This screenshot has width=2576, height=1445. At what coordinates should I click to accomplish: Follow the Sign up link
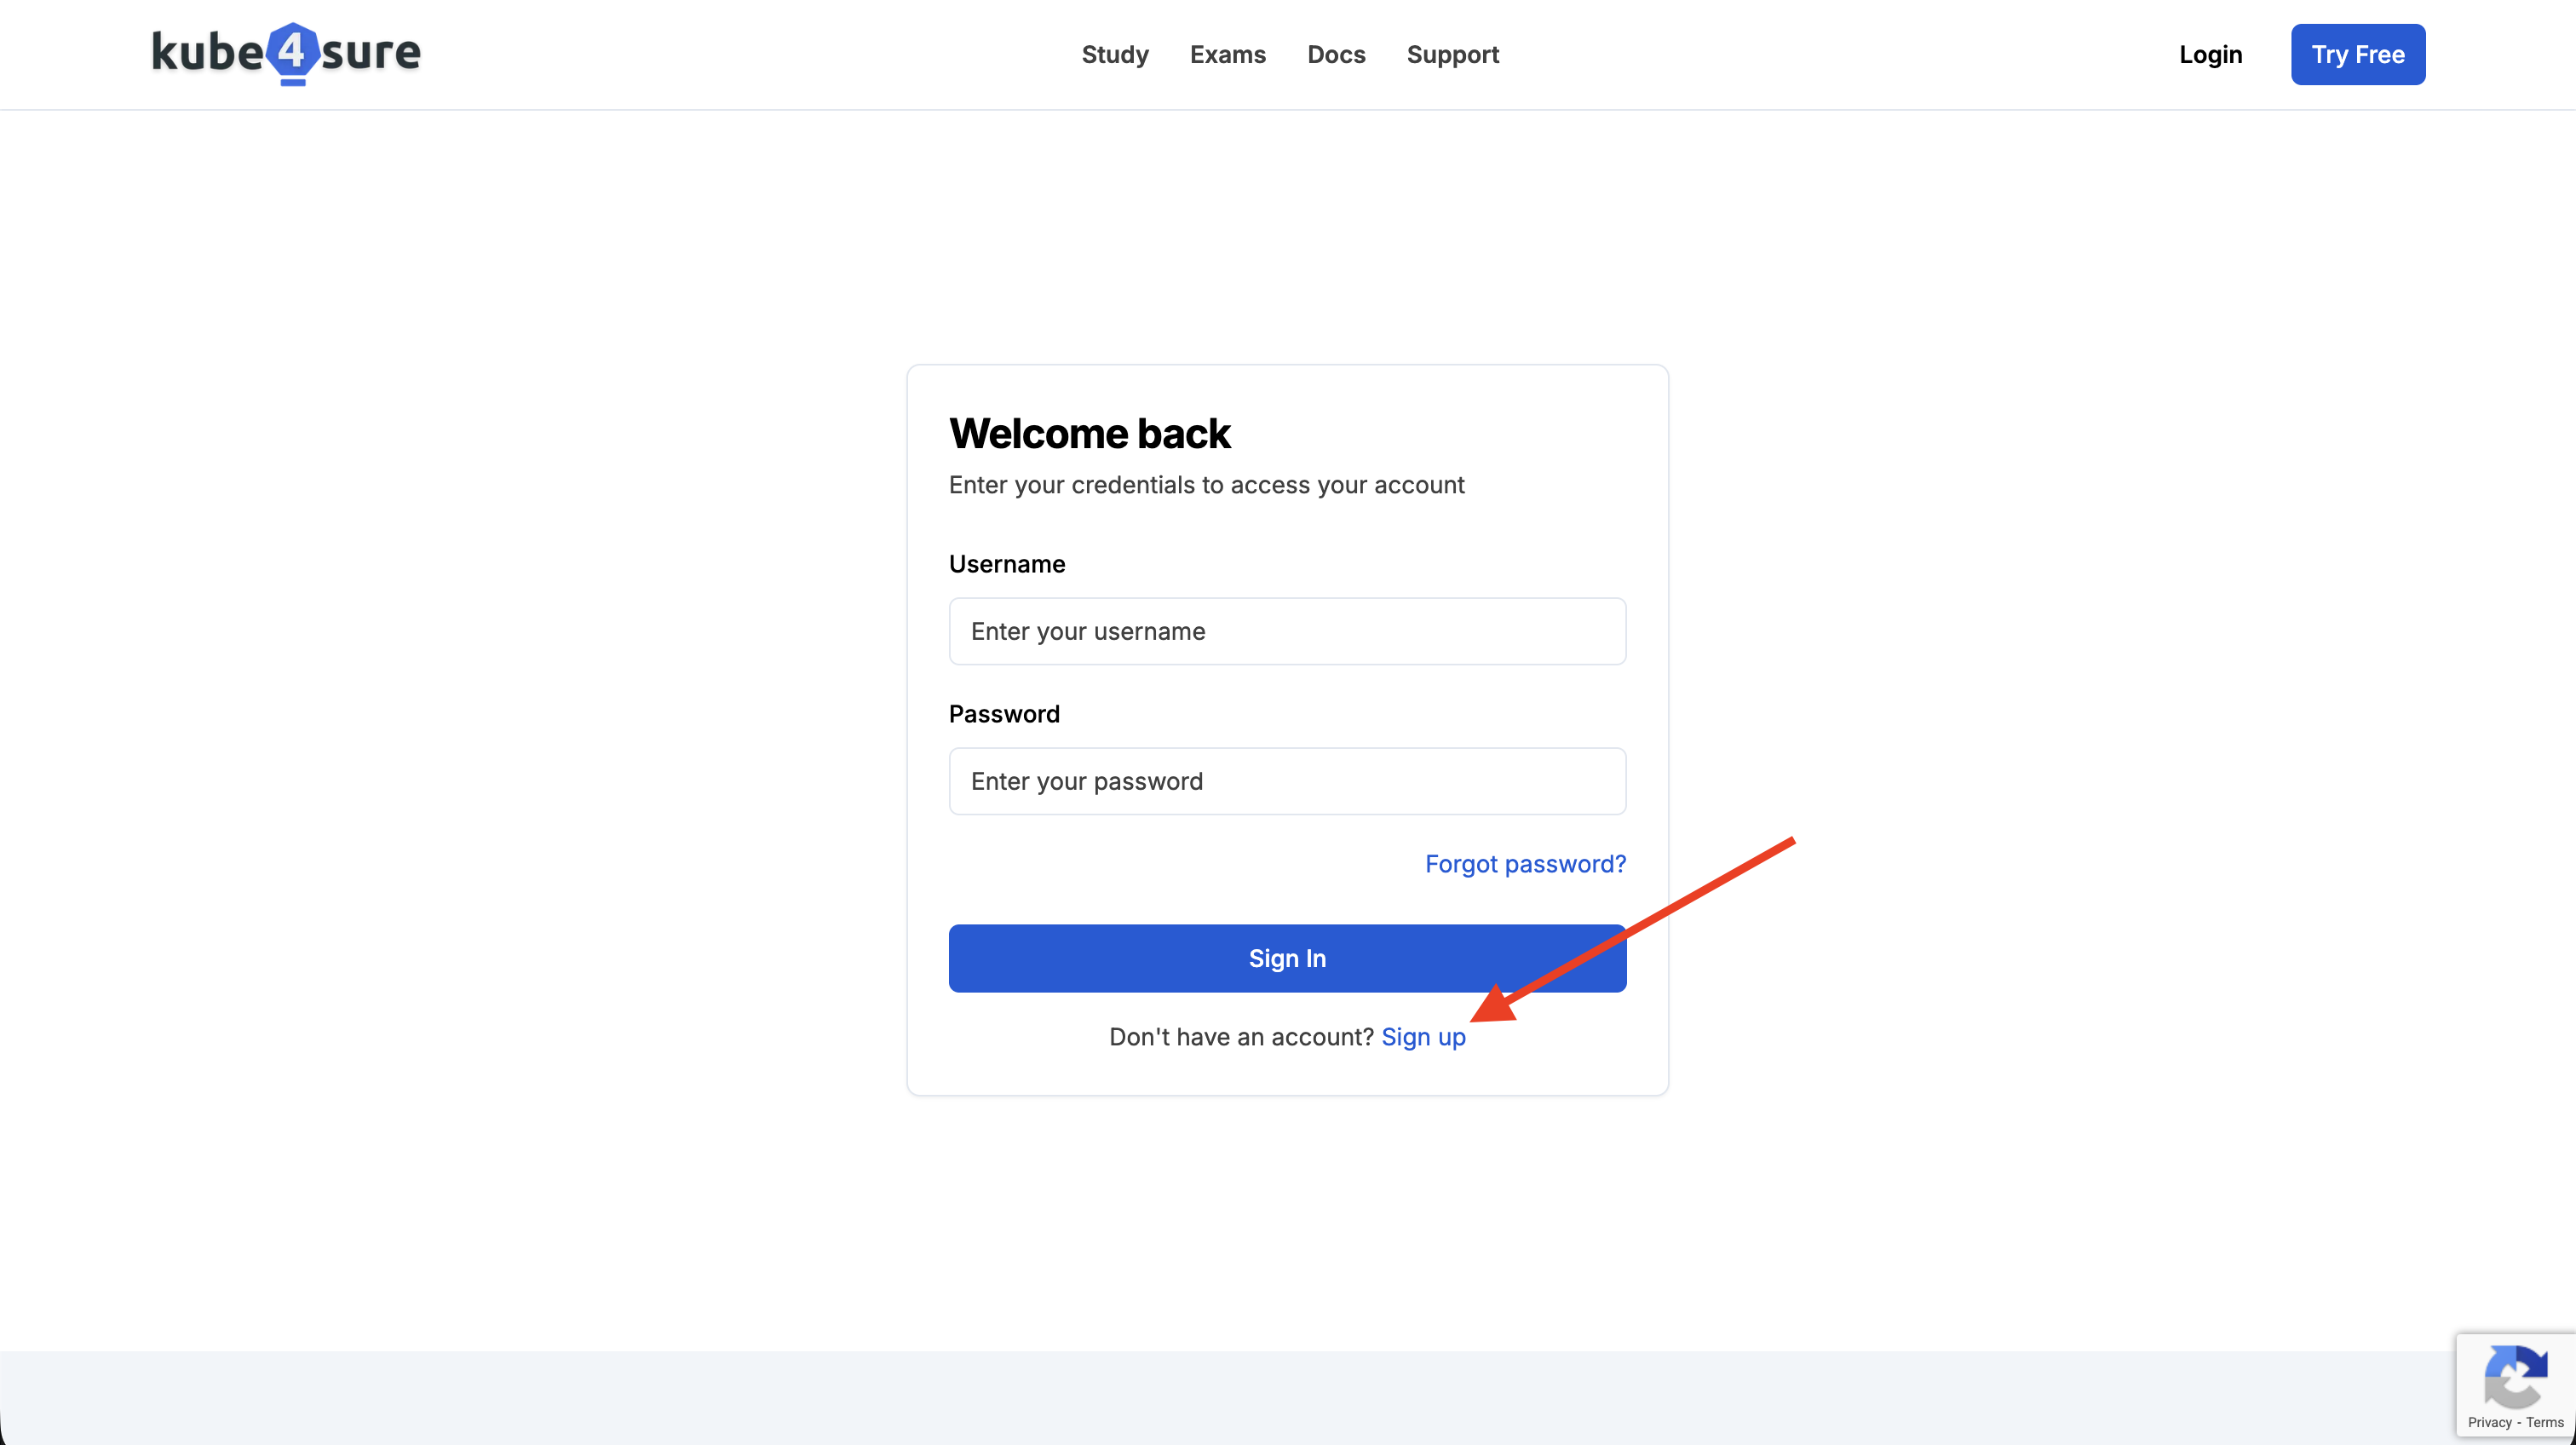coord(1423,1037)
